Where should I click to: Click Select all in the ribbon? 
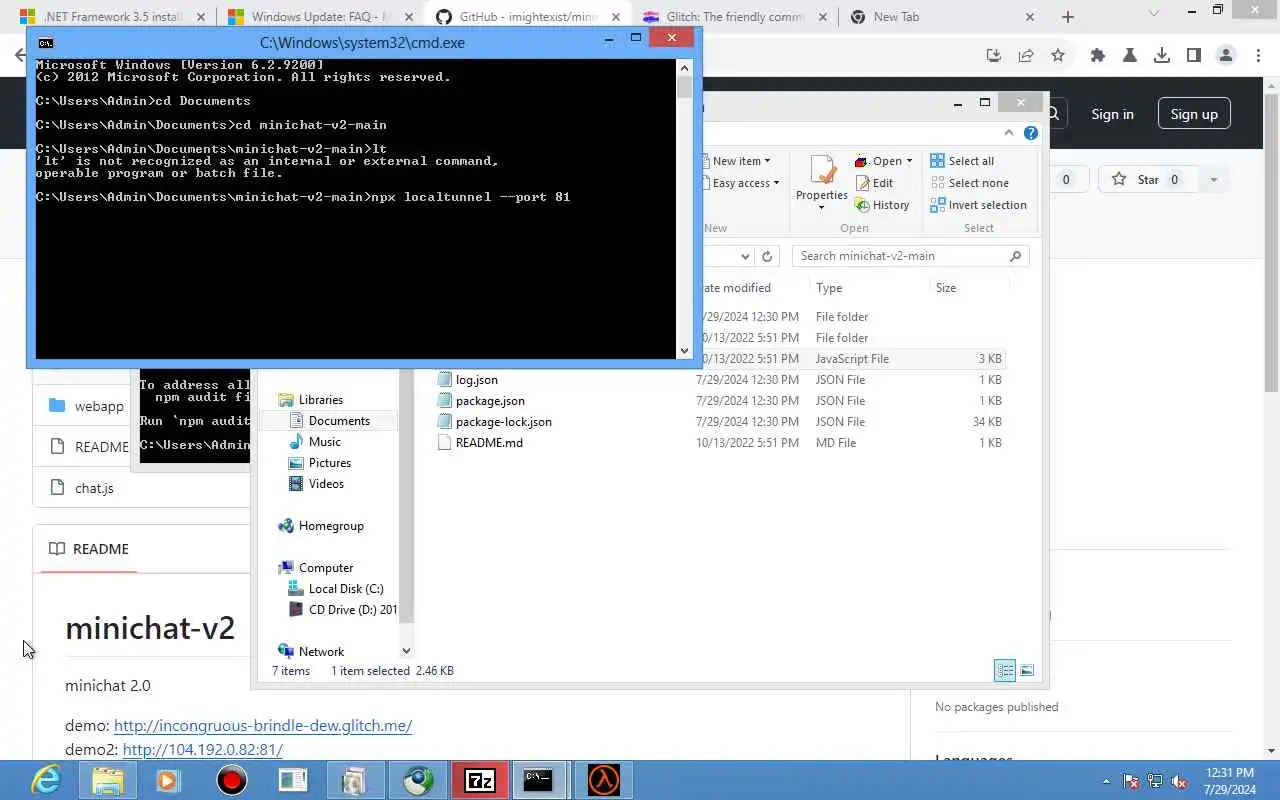pyautogui.click(x=962, y=161)
